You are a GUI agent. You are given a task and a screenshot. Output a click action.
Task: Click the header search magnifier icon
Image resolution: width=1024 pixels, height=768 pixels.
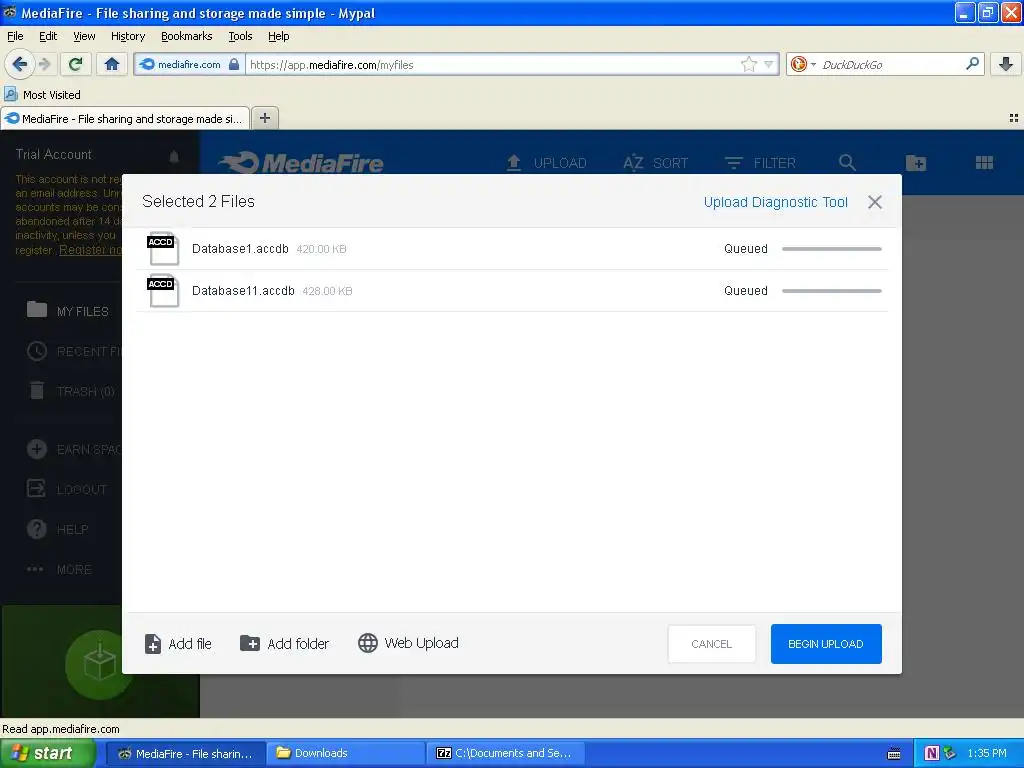847,163
